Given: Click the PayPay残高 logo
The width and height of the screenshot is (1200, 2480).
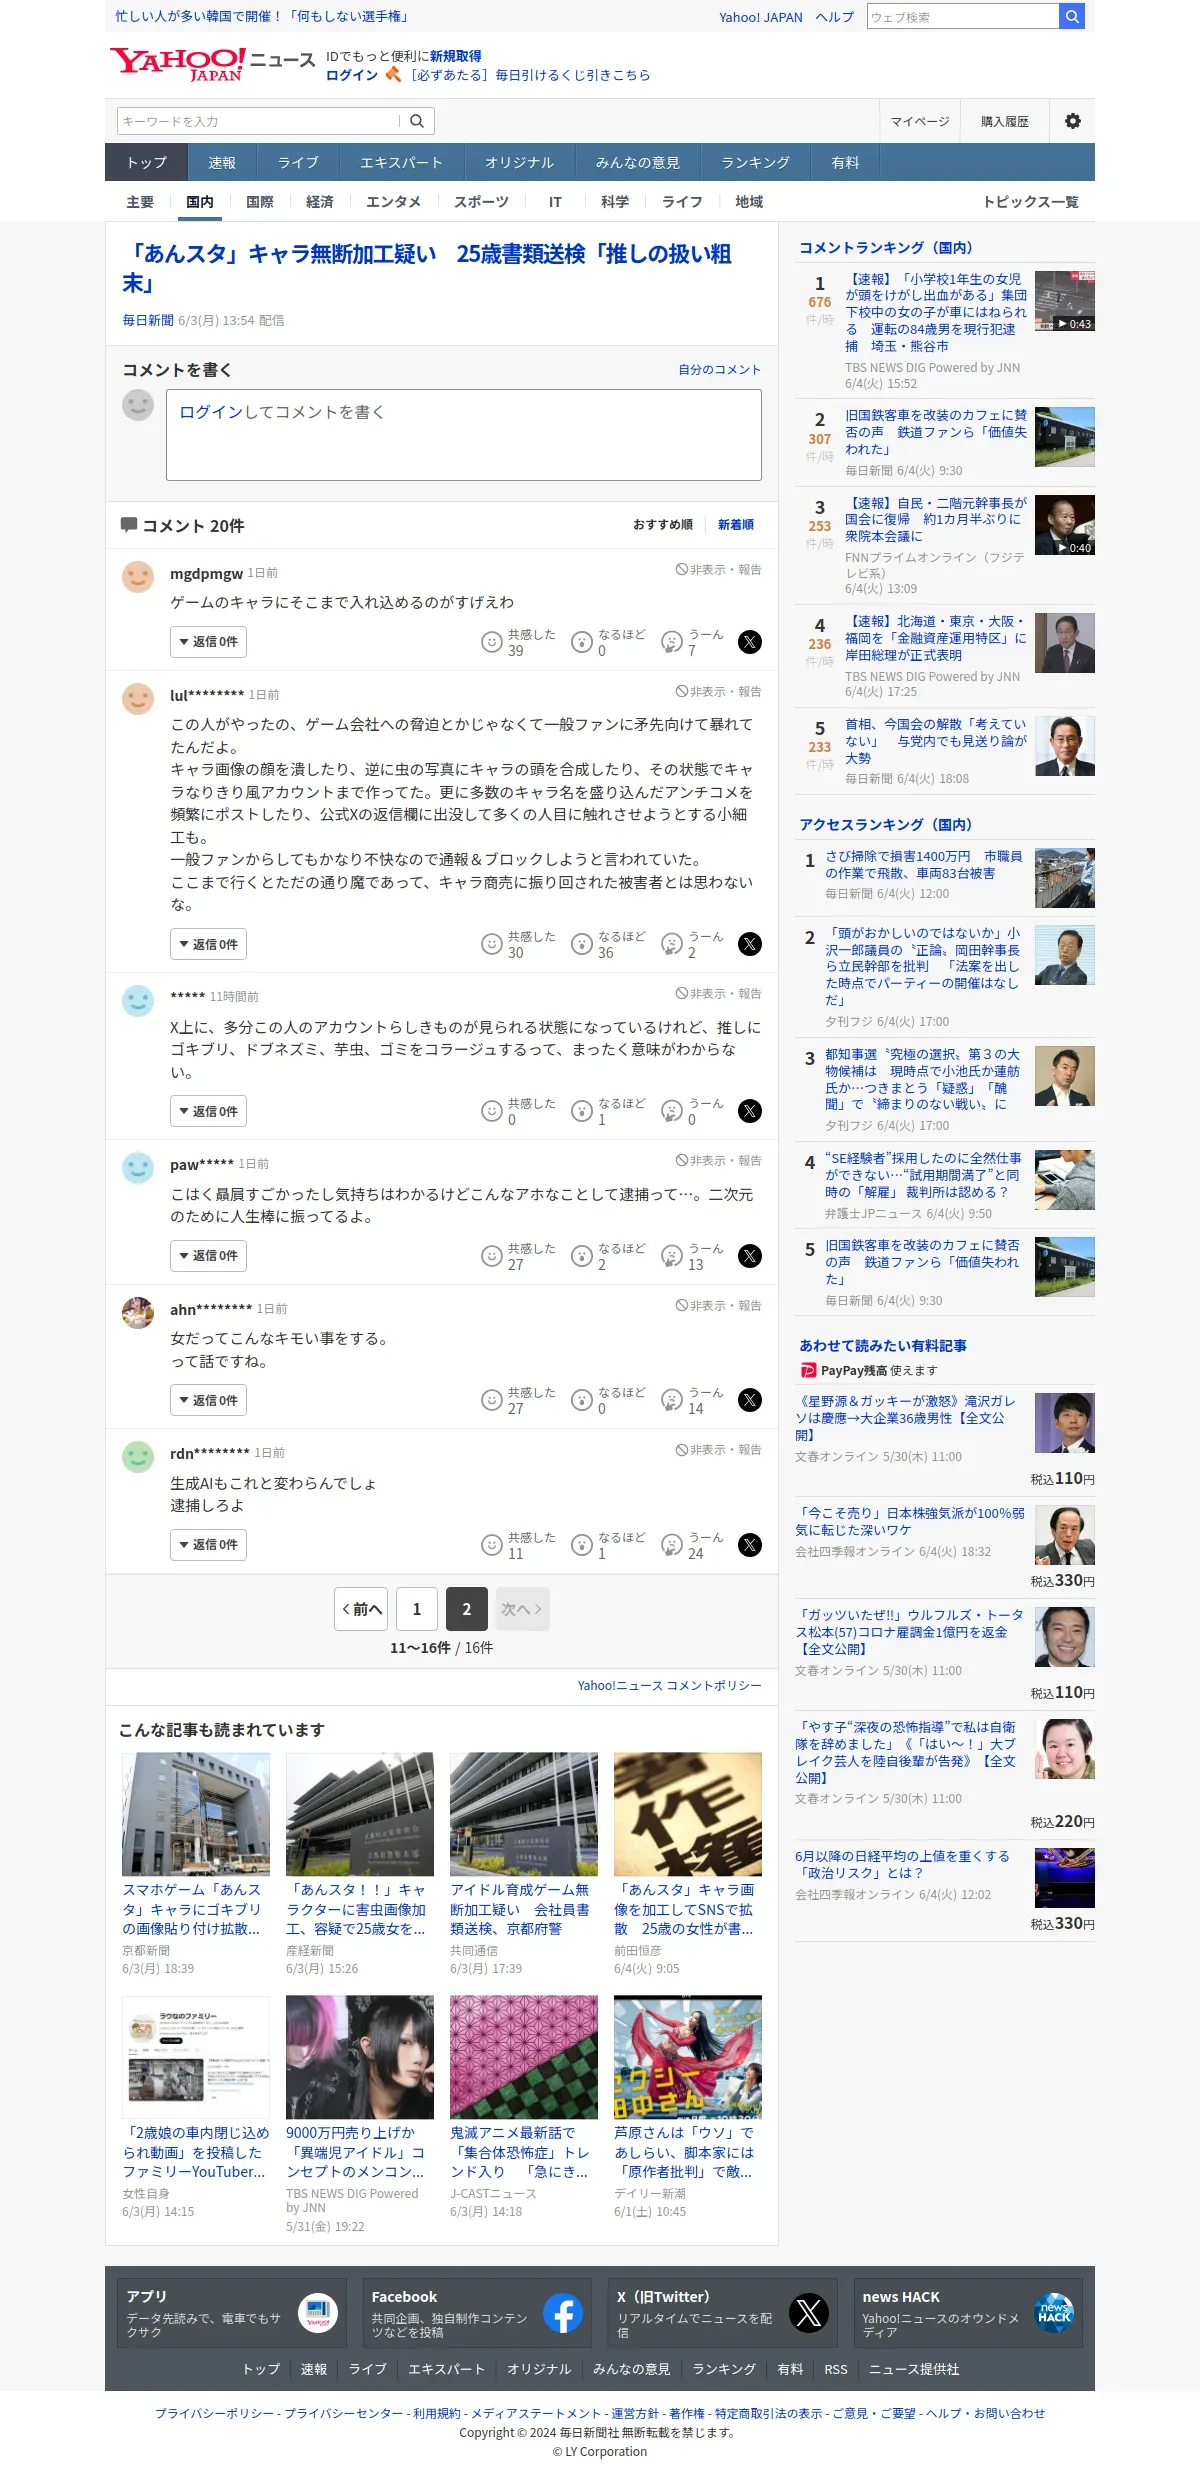Looking at the screenshot, I should (x=809, y=1371).
